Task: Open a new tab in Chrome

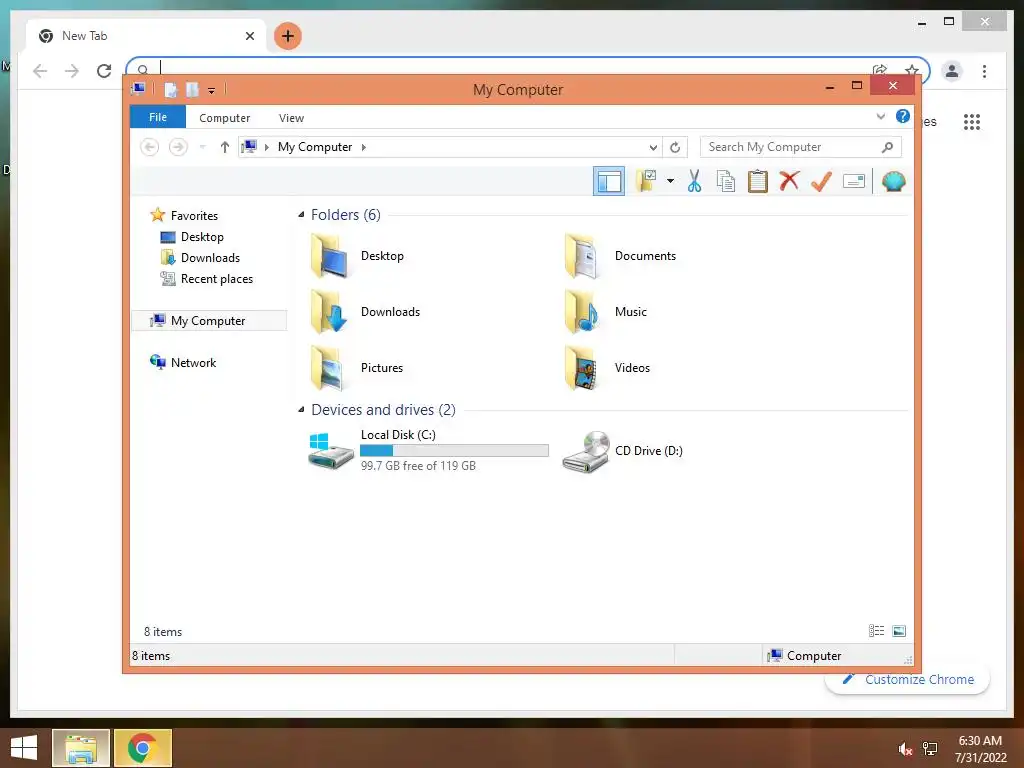Action: click(x=287, y=36)
